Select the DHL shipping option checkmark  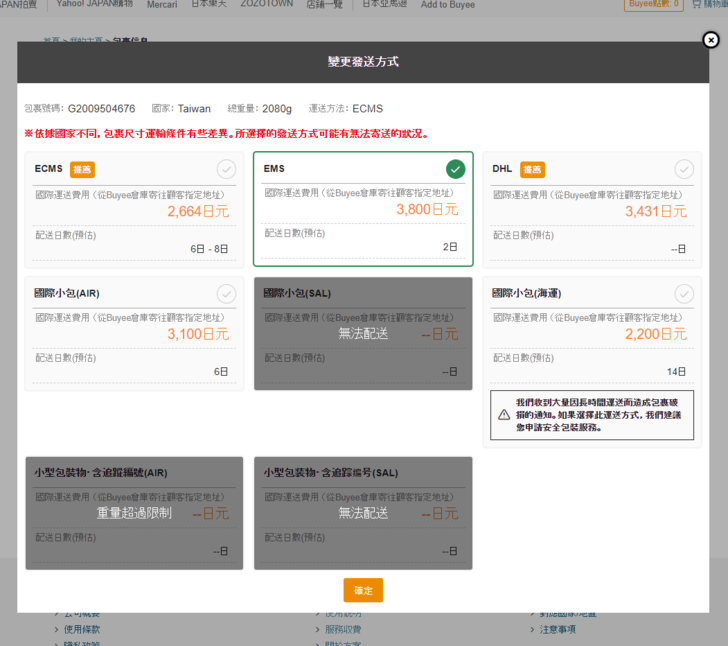[684, 169]
